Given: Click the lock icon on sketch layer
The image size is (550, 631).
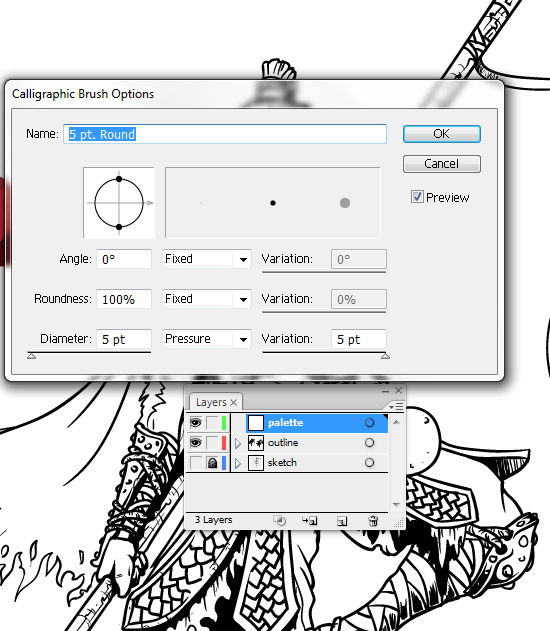Looking at the screenshot, I should point(212,463).
